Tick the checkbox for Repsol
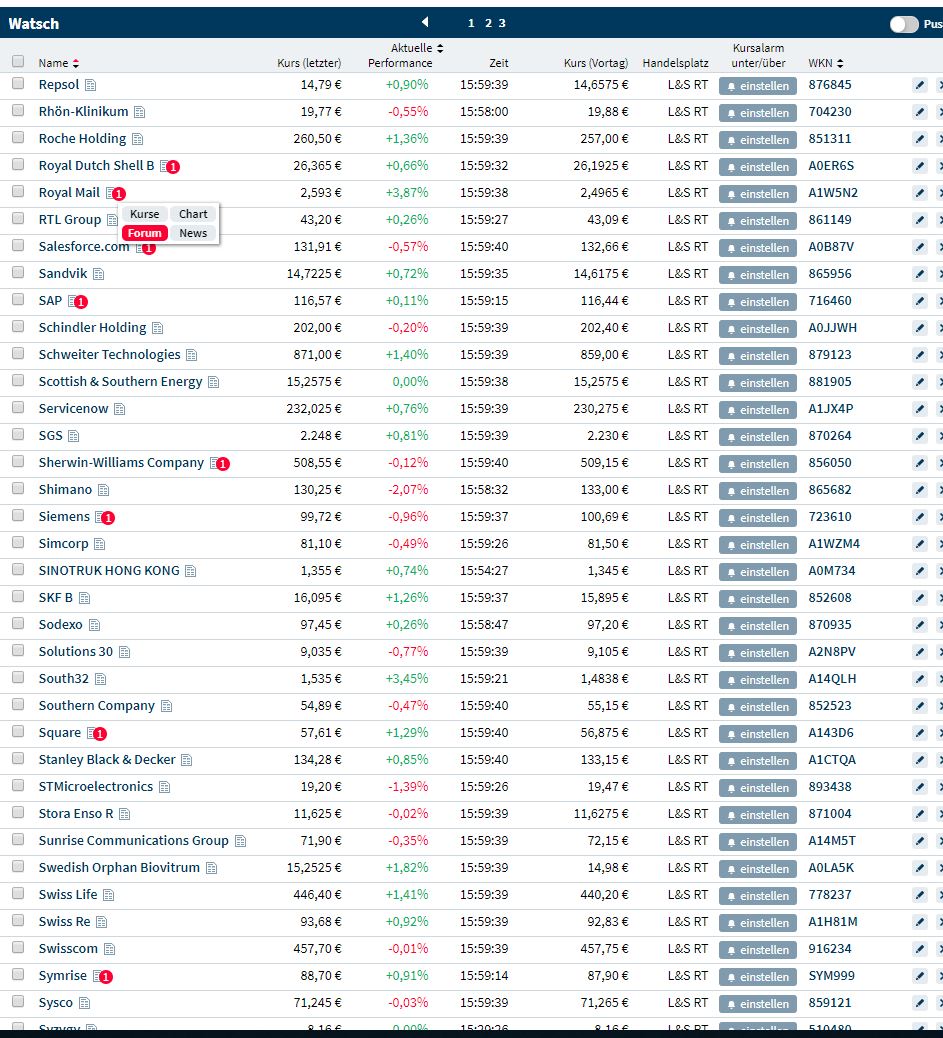The width and height of the screenshot is (943, 1038). (18, 83)
